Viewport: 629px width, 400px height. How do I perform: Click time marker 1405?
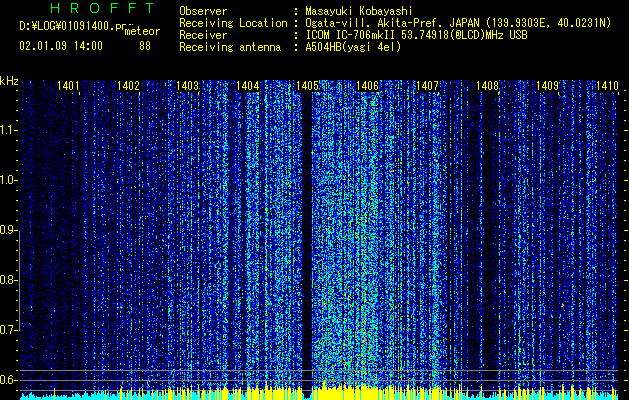[307, 85]
